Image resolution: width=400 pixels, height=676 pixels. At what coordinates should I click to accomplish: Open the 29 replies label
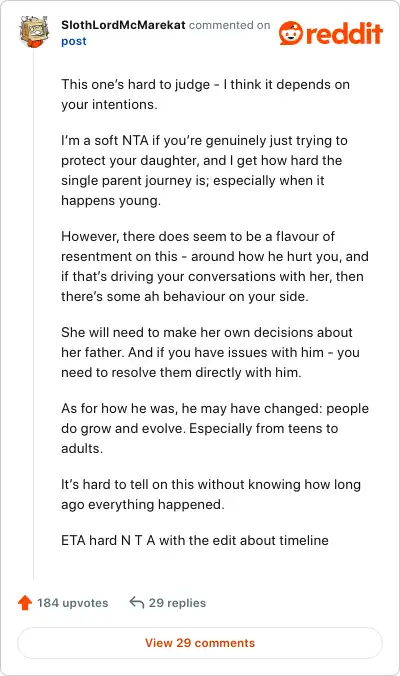click(177, 603)
